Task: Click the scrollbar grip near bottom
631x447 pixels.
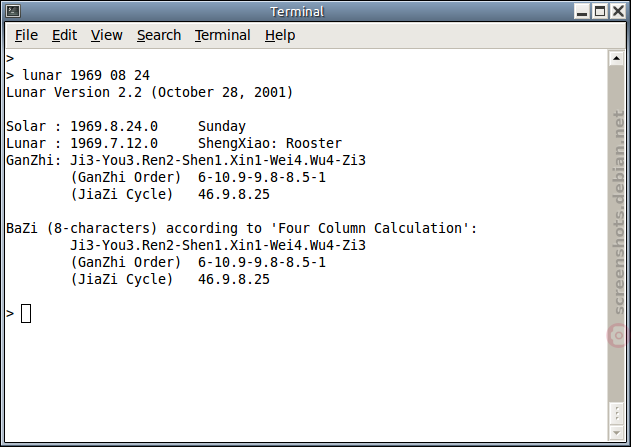Action: tap(617, 413)
